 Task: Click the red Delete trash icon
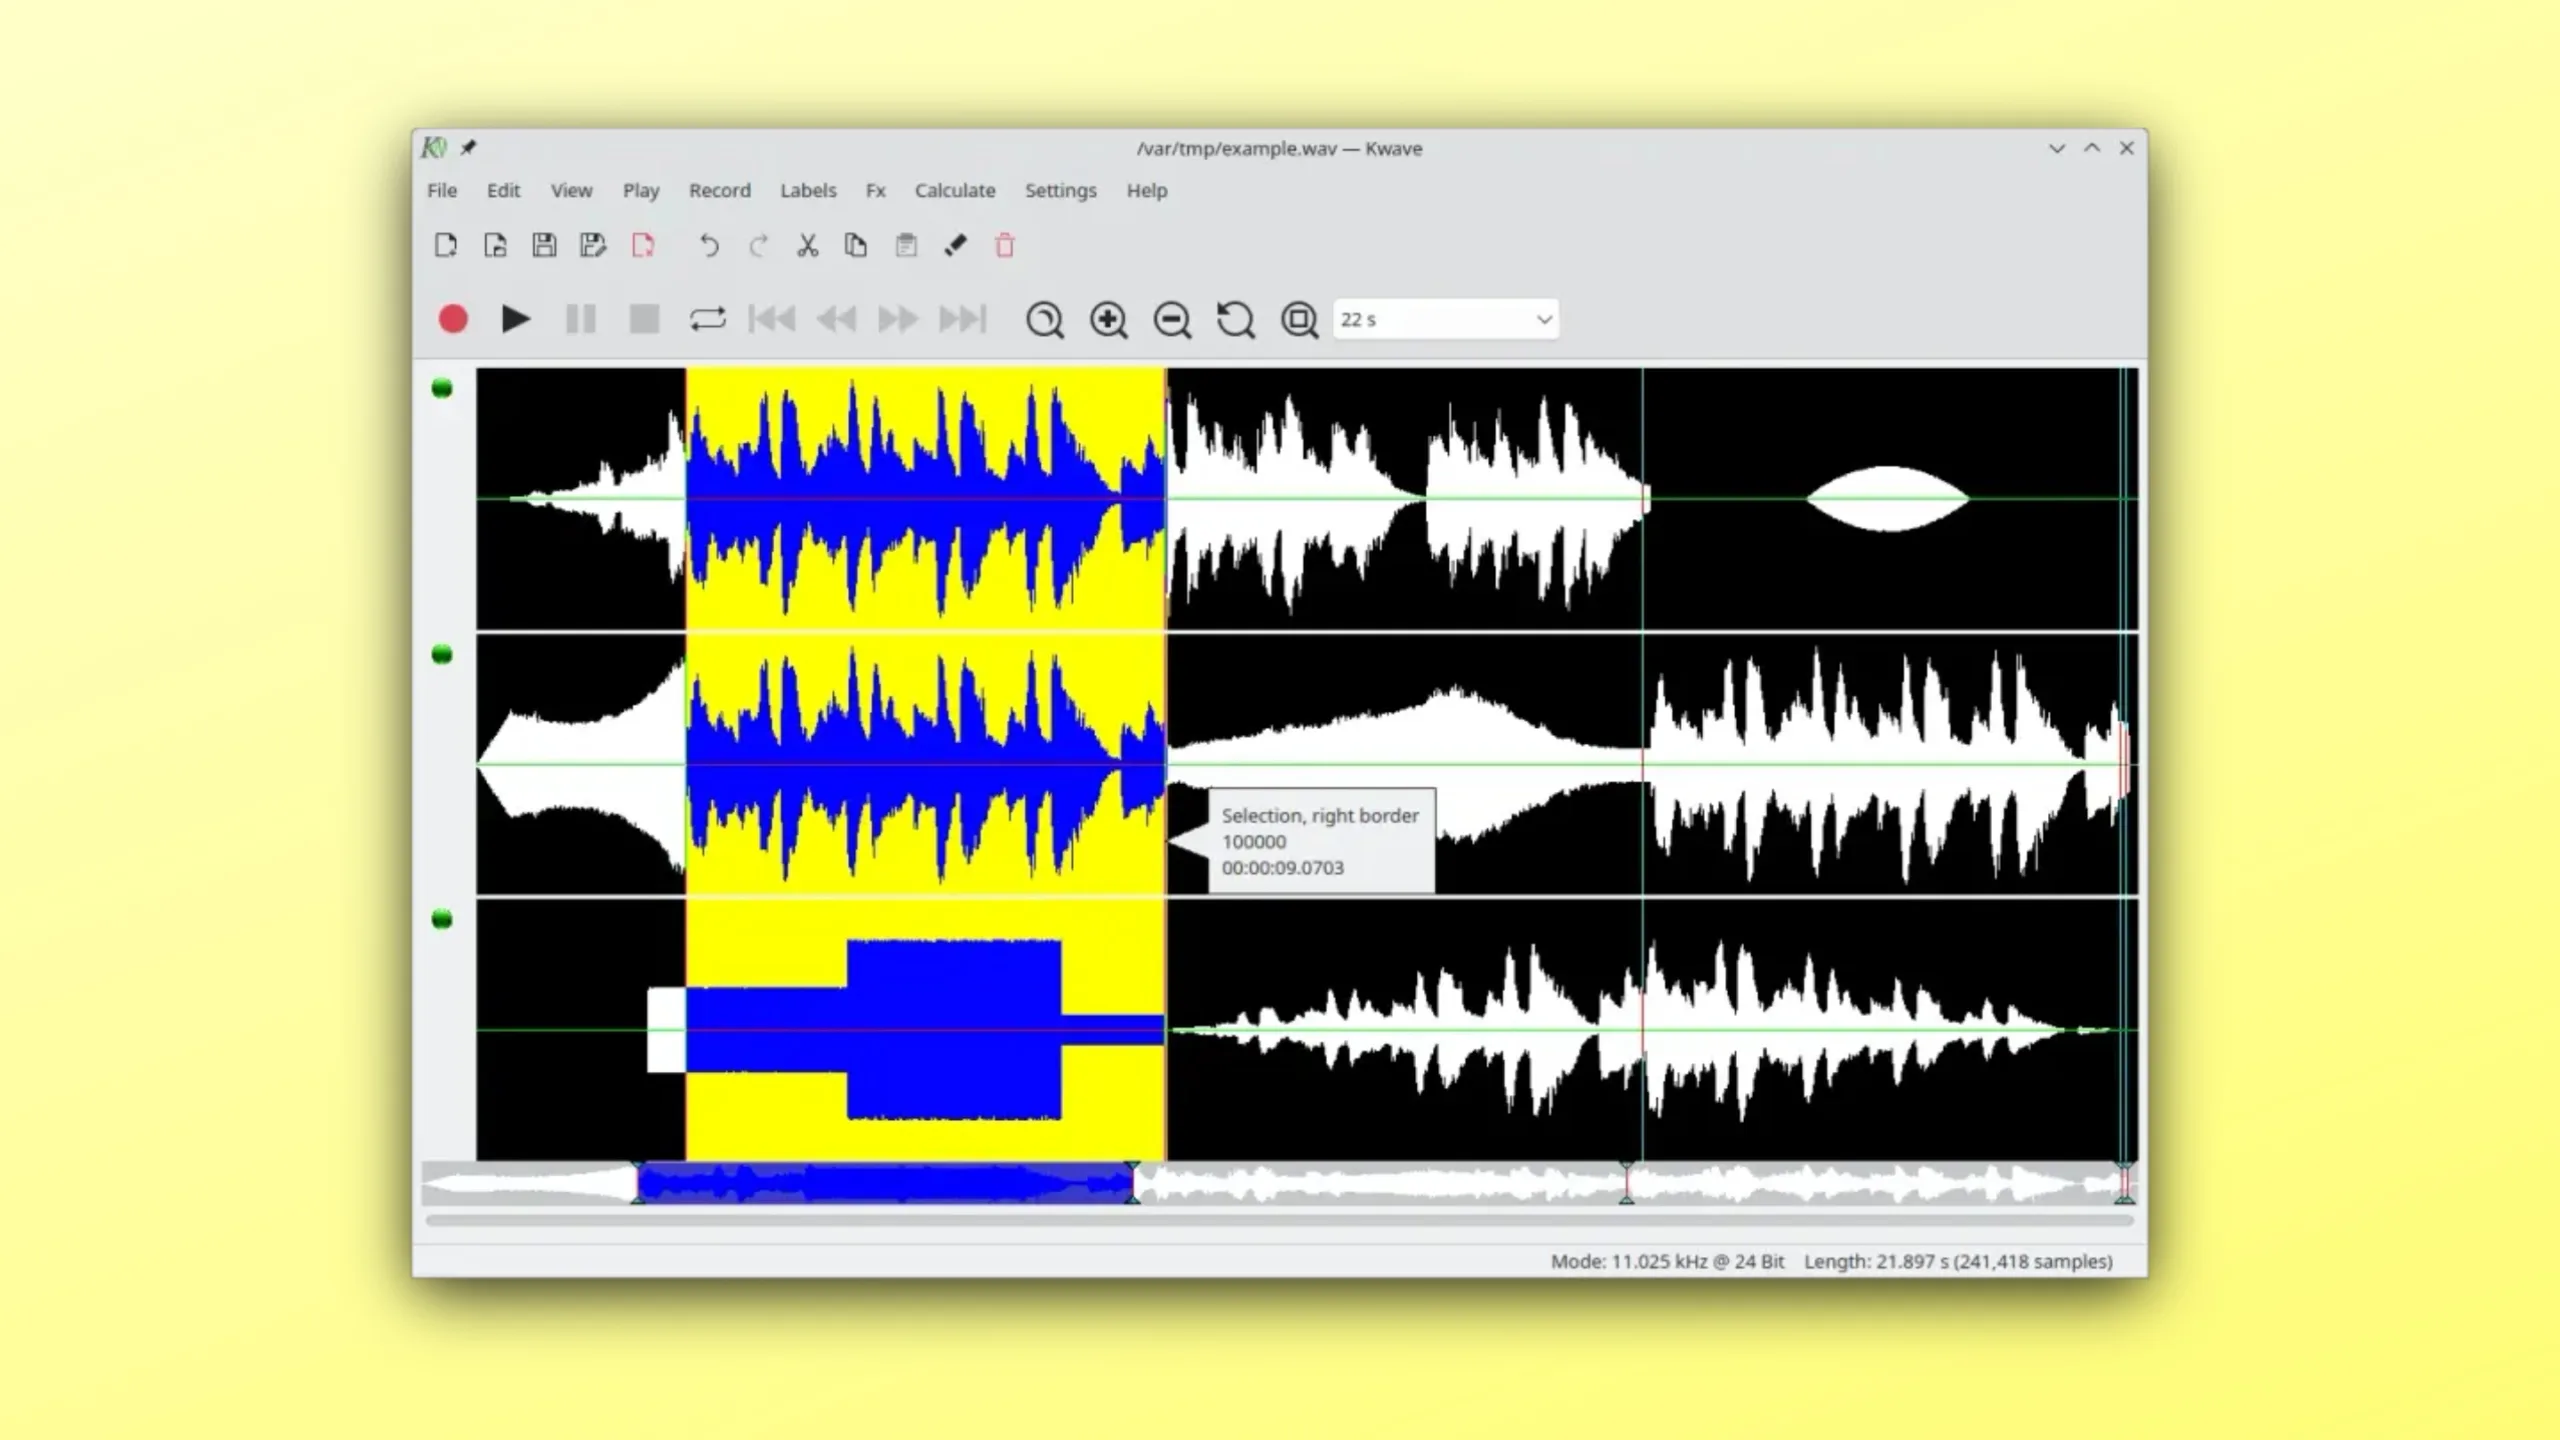tap(1005, 245)
